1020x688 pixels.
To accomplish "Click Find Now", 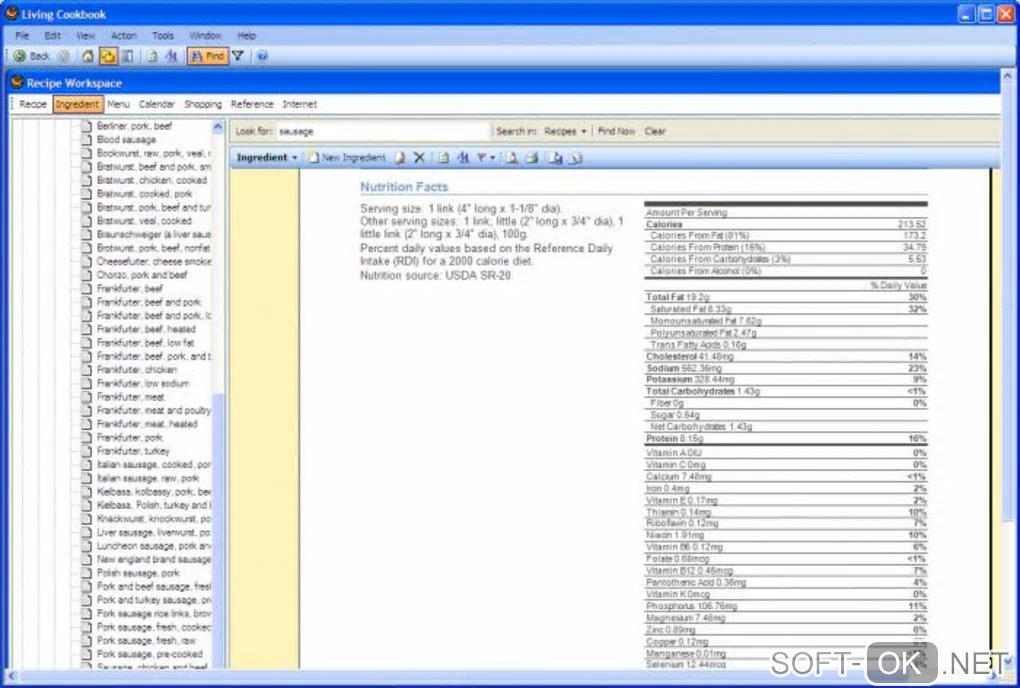I will pyautogui.click(x=616, y=131).
